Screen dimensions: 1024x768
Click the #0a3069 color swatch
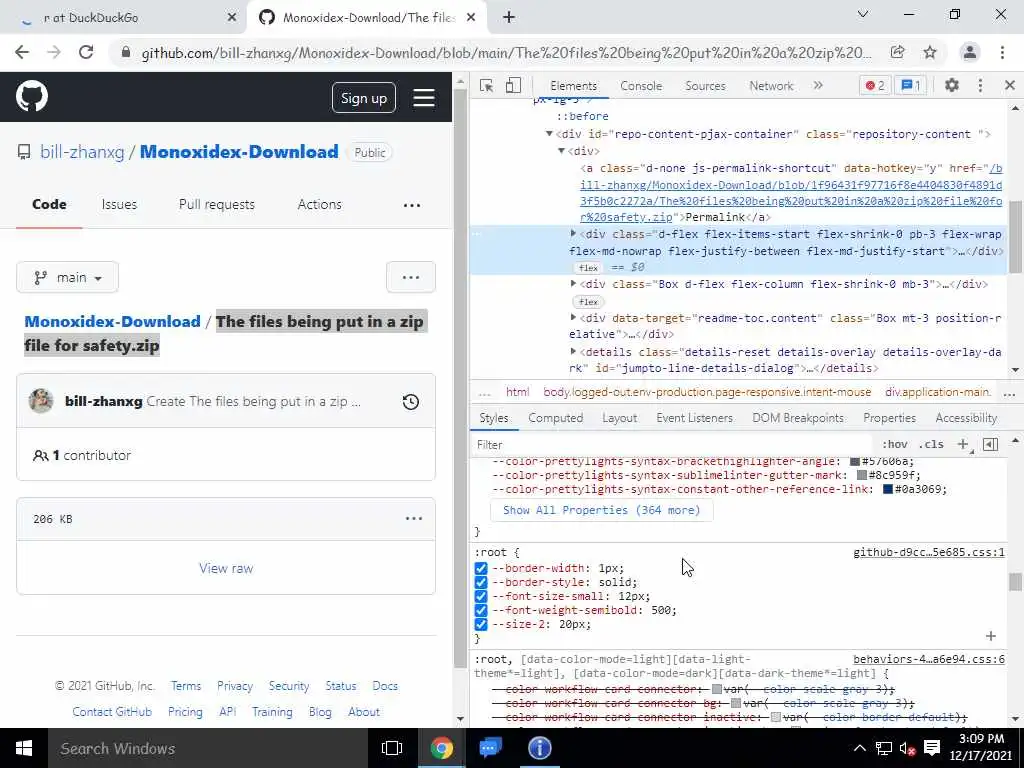pyautogui.click(x=888, y=489)
